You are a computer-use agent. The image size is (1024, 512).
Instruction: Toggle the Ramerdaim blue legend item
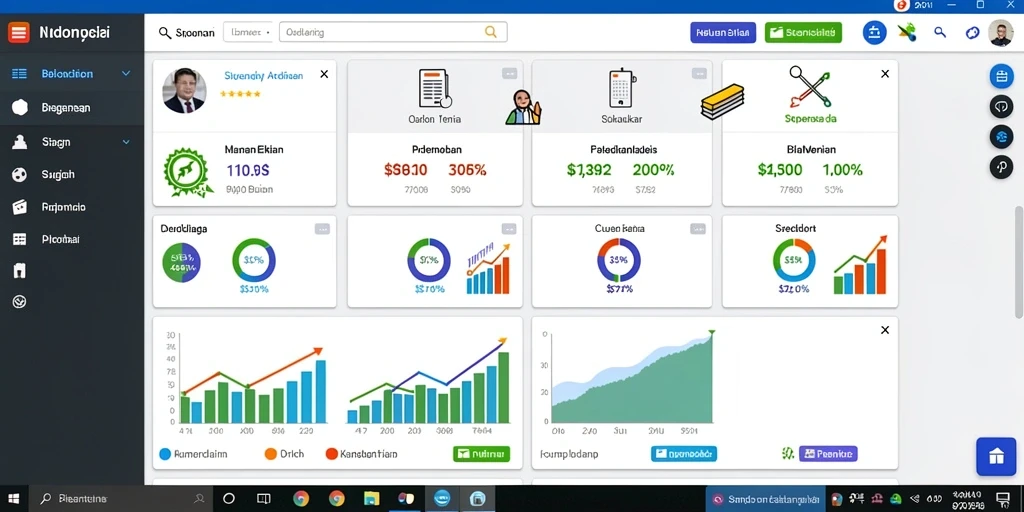(193, 454)
